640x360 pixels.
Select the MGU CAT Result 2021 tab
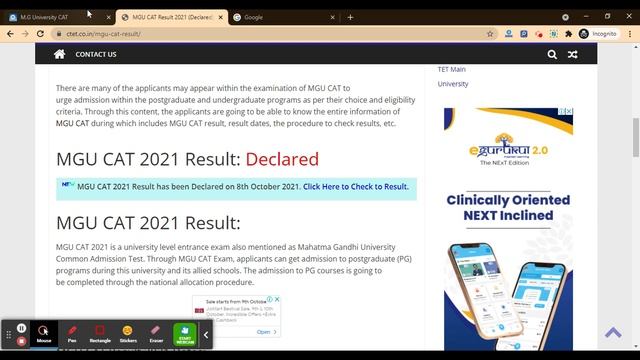(x=172, y=17)
